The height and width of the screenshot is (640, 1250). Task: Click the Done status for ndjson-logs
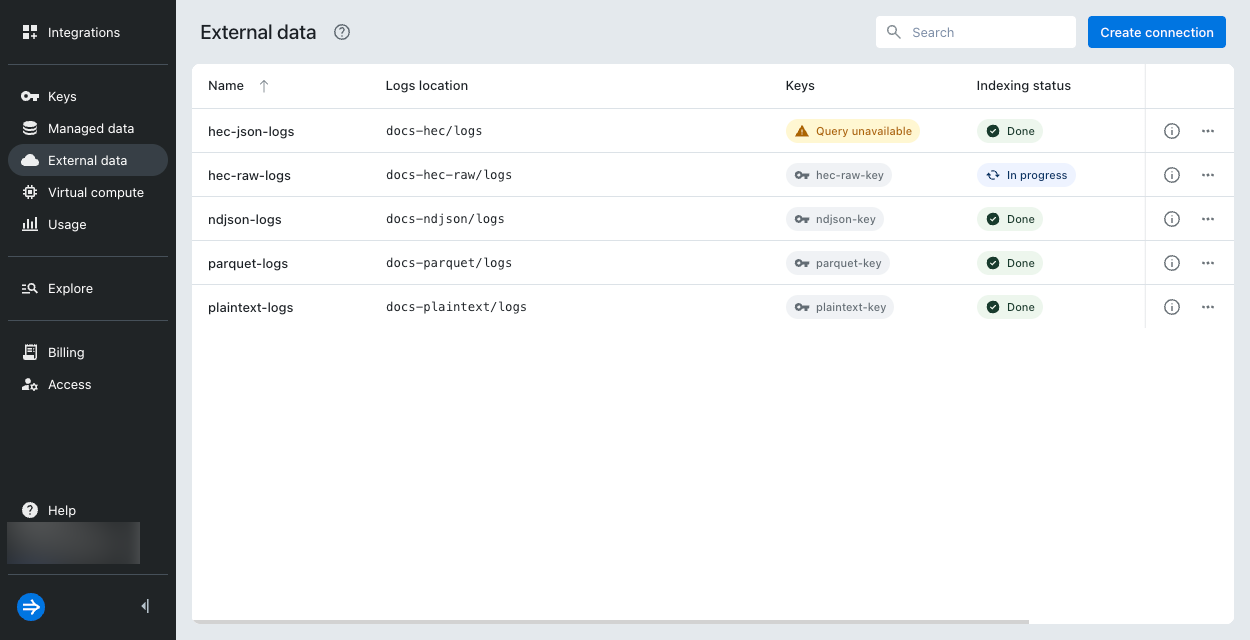[x=1010, y=219]
